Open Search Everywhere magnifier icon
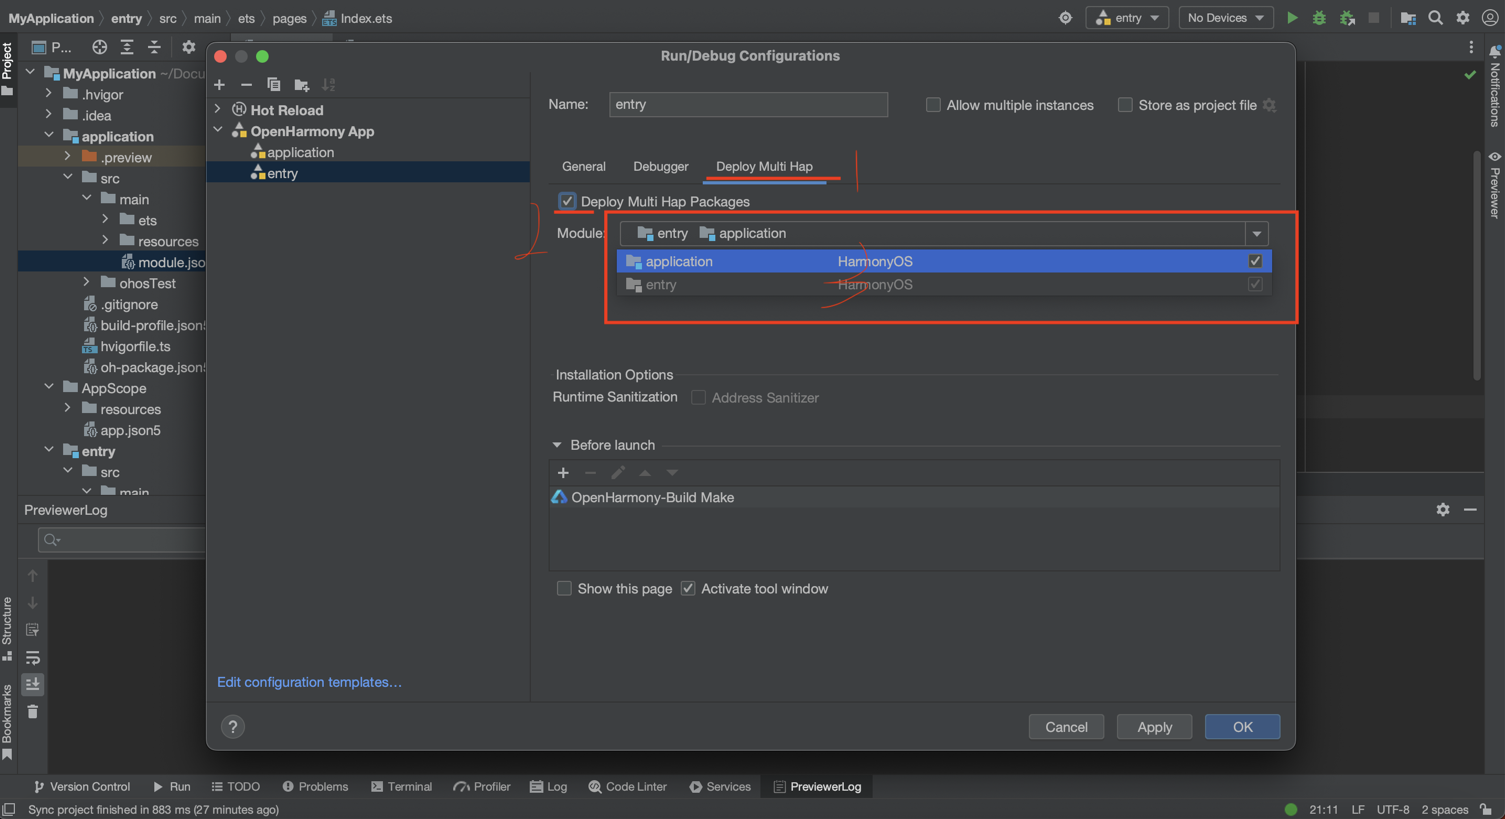The width and height of the screenshot is (1505, 819). coord(1435,18)
